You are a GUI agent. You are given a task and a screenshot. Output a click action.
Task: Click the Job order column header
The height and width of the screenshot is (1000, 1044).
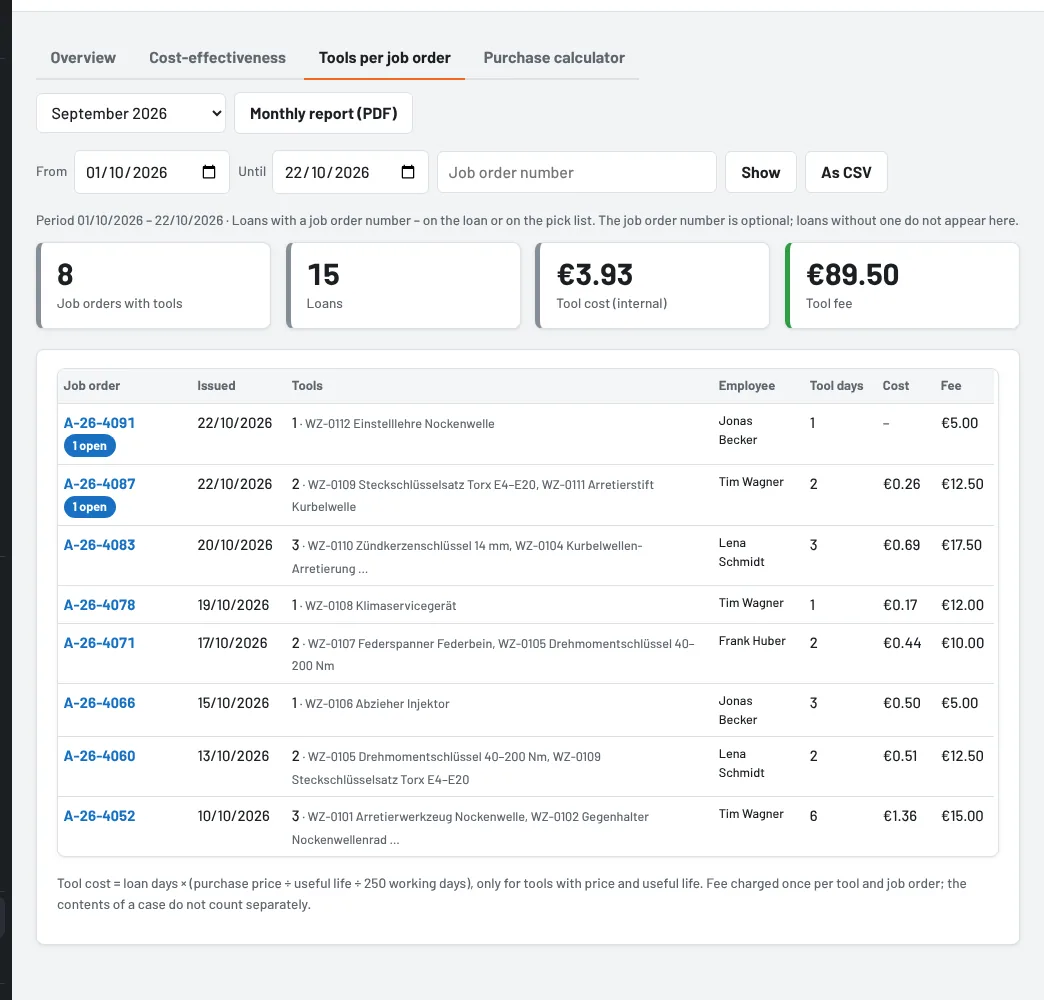92,385
